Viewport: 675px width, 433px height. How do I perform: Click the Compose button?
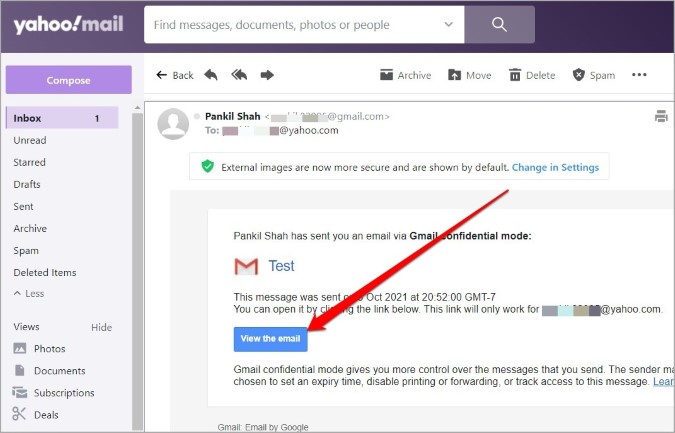pos(68,80)
